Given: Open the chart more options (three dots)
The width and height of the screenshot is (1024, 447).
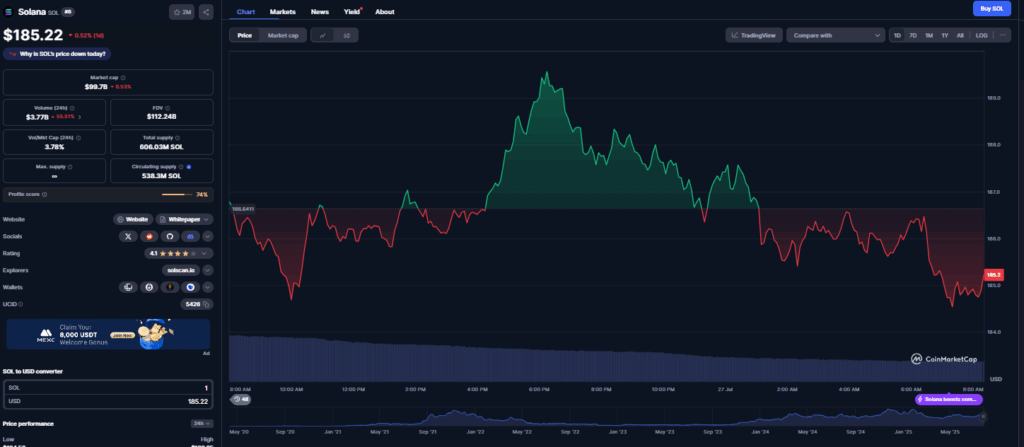Looking at the screenshot, I should coord(1003,35).
